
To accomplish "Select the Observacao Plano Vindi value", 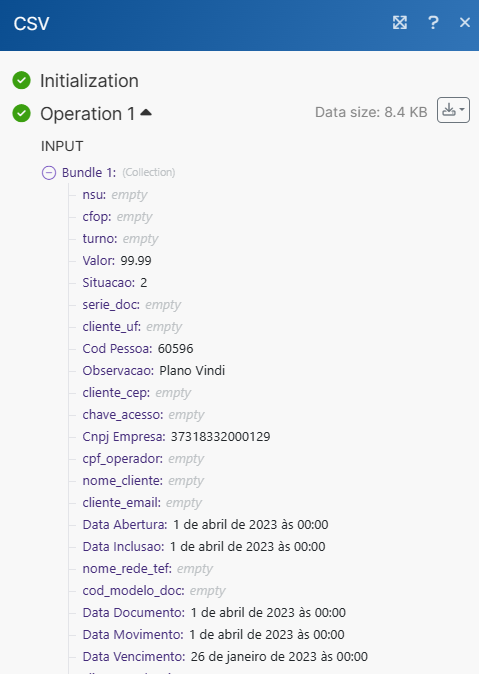I will click(192, 371).
